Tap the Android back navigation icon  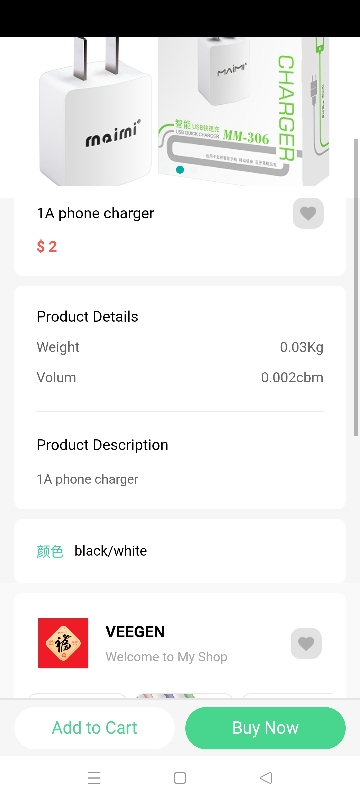tap(266, 778)
